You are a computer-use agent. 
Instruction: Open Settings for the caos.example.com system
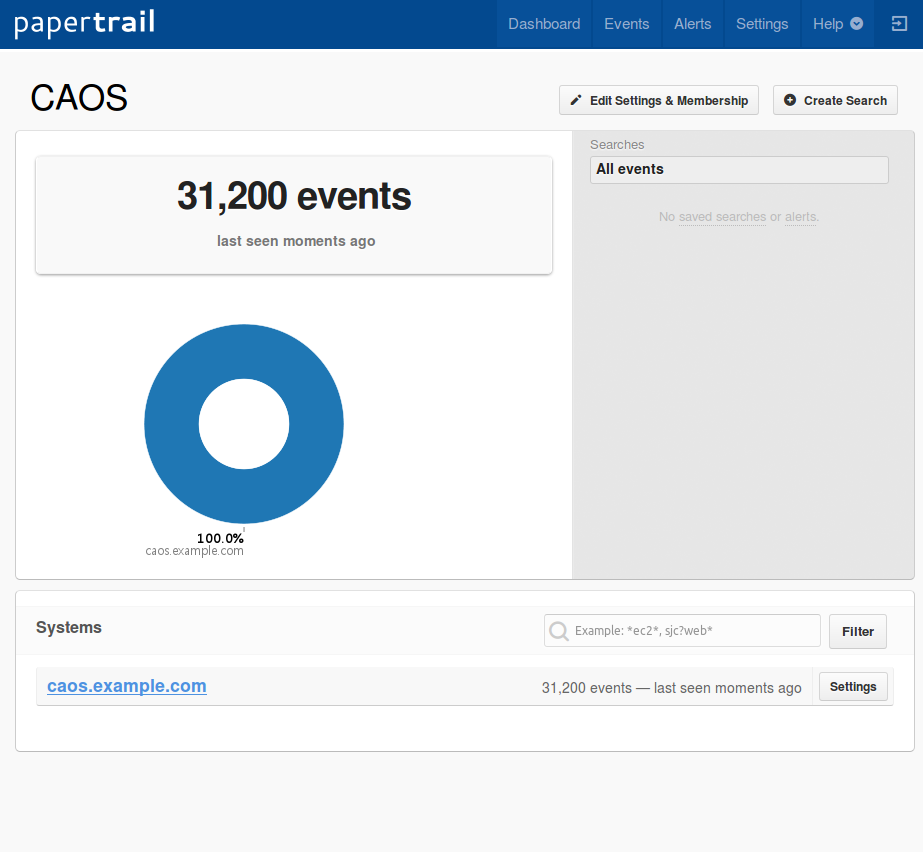[x=853, y=687]
